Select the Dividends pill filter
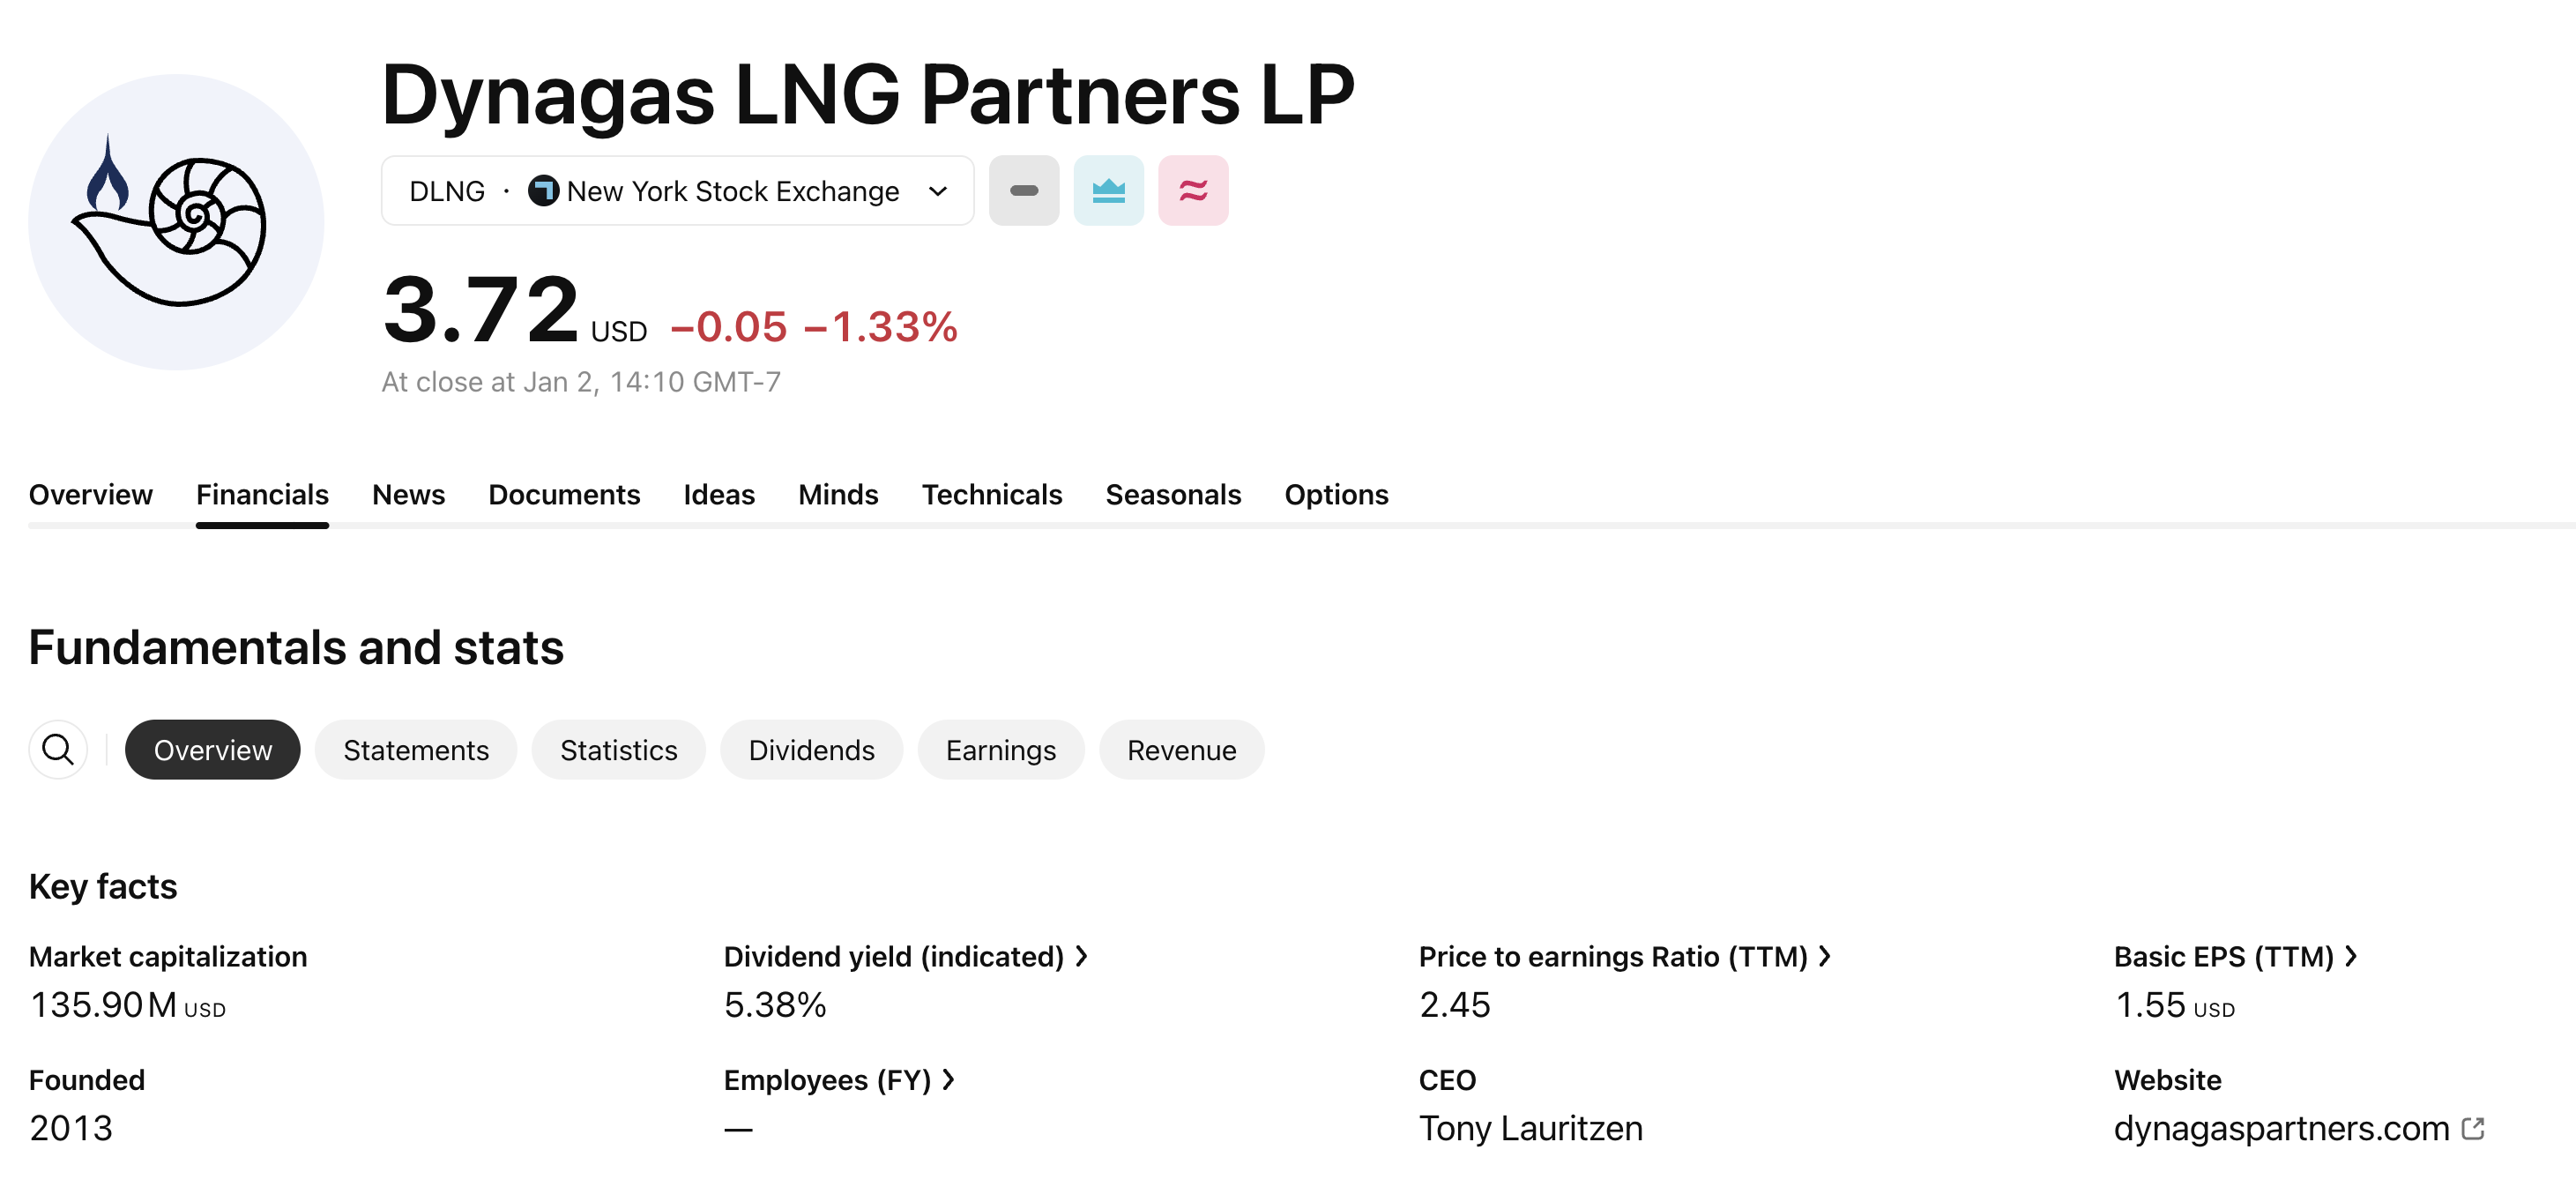Viewport: 2576px width, 1187px height. 811,749
